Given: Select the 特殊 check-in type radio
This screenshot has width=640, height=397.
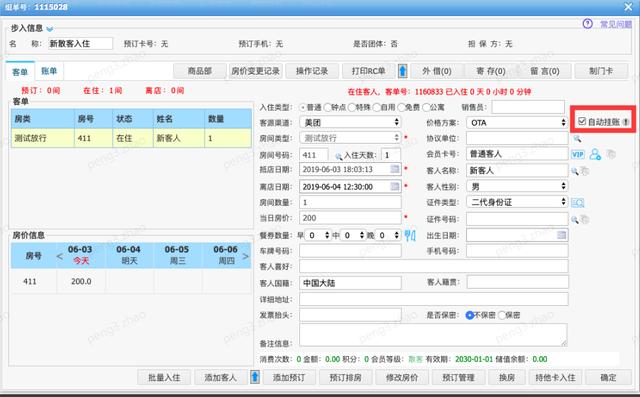Looking at the screenshot, I should point(352,108).
